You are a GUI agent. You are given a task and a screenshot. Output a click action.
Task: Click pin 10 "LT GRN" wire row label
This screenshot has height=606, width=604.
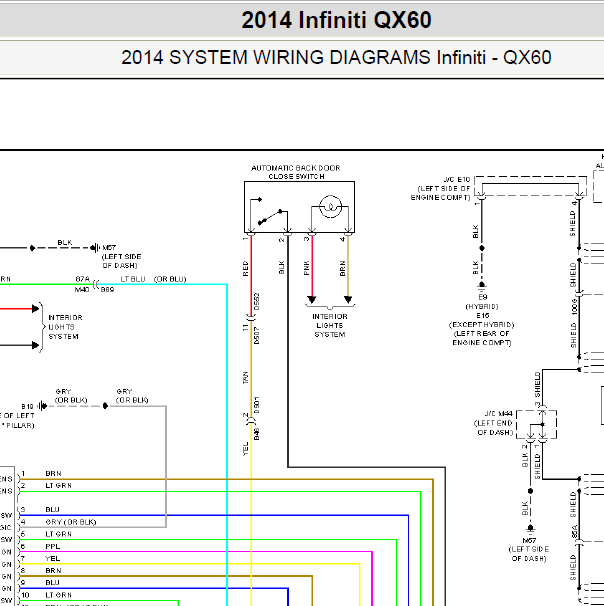tap(58, 595)
